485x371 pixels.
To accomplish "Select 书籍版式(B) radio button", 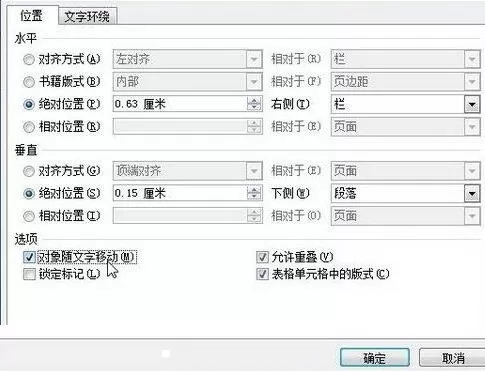I will pyautogui.click(x=29, y=82).
